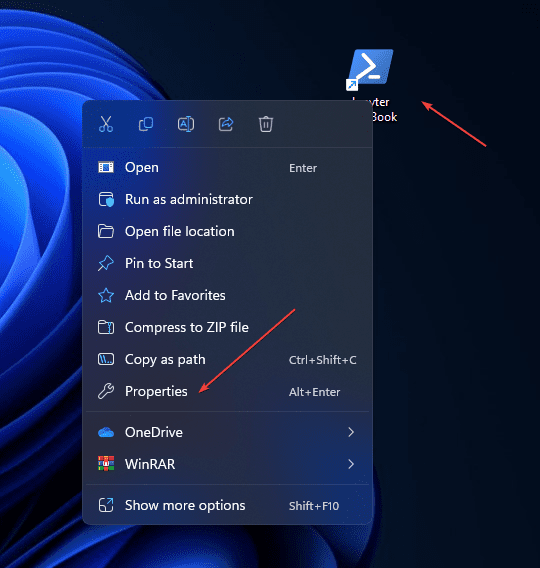Click the Copy icon in context menu
Screen dimensions: 540x568
click(146, 124)
